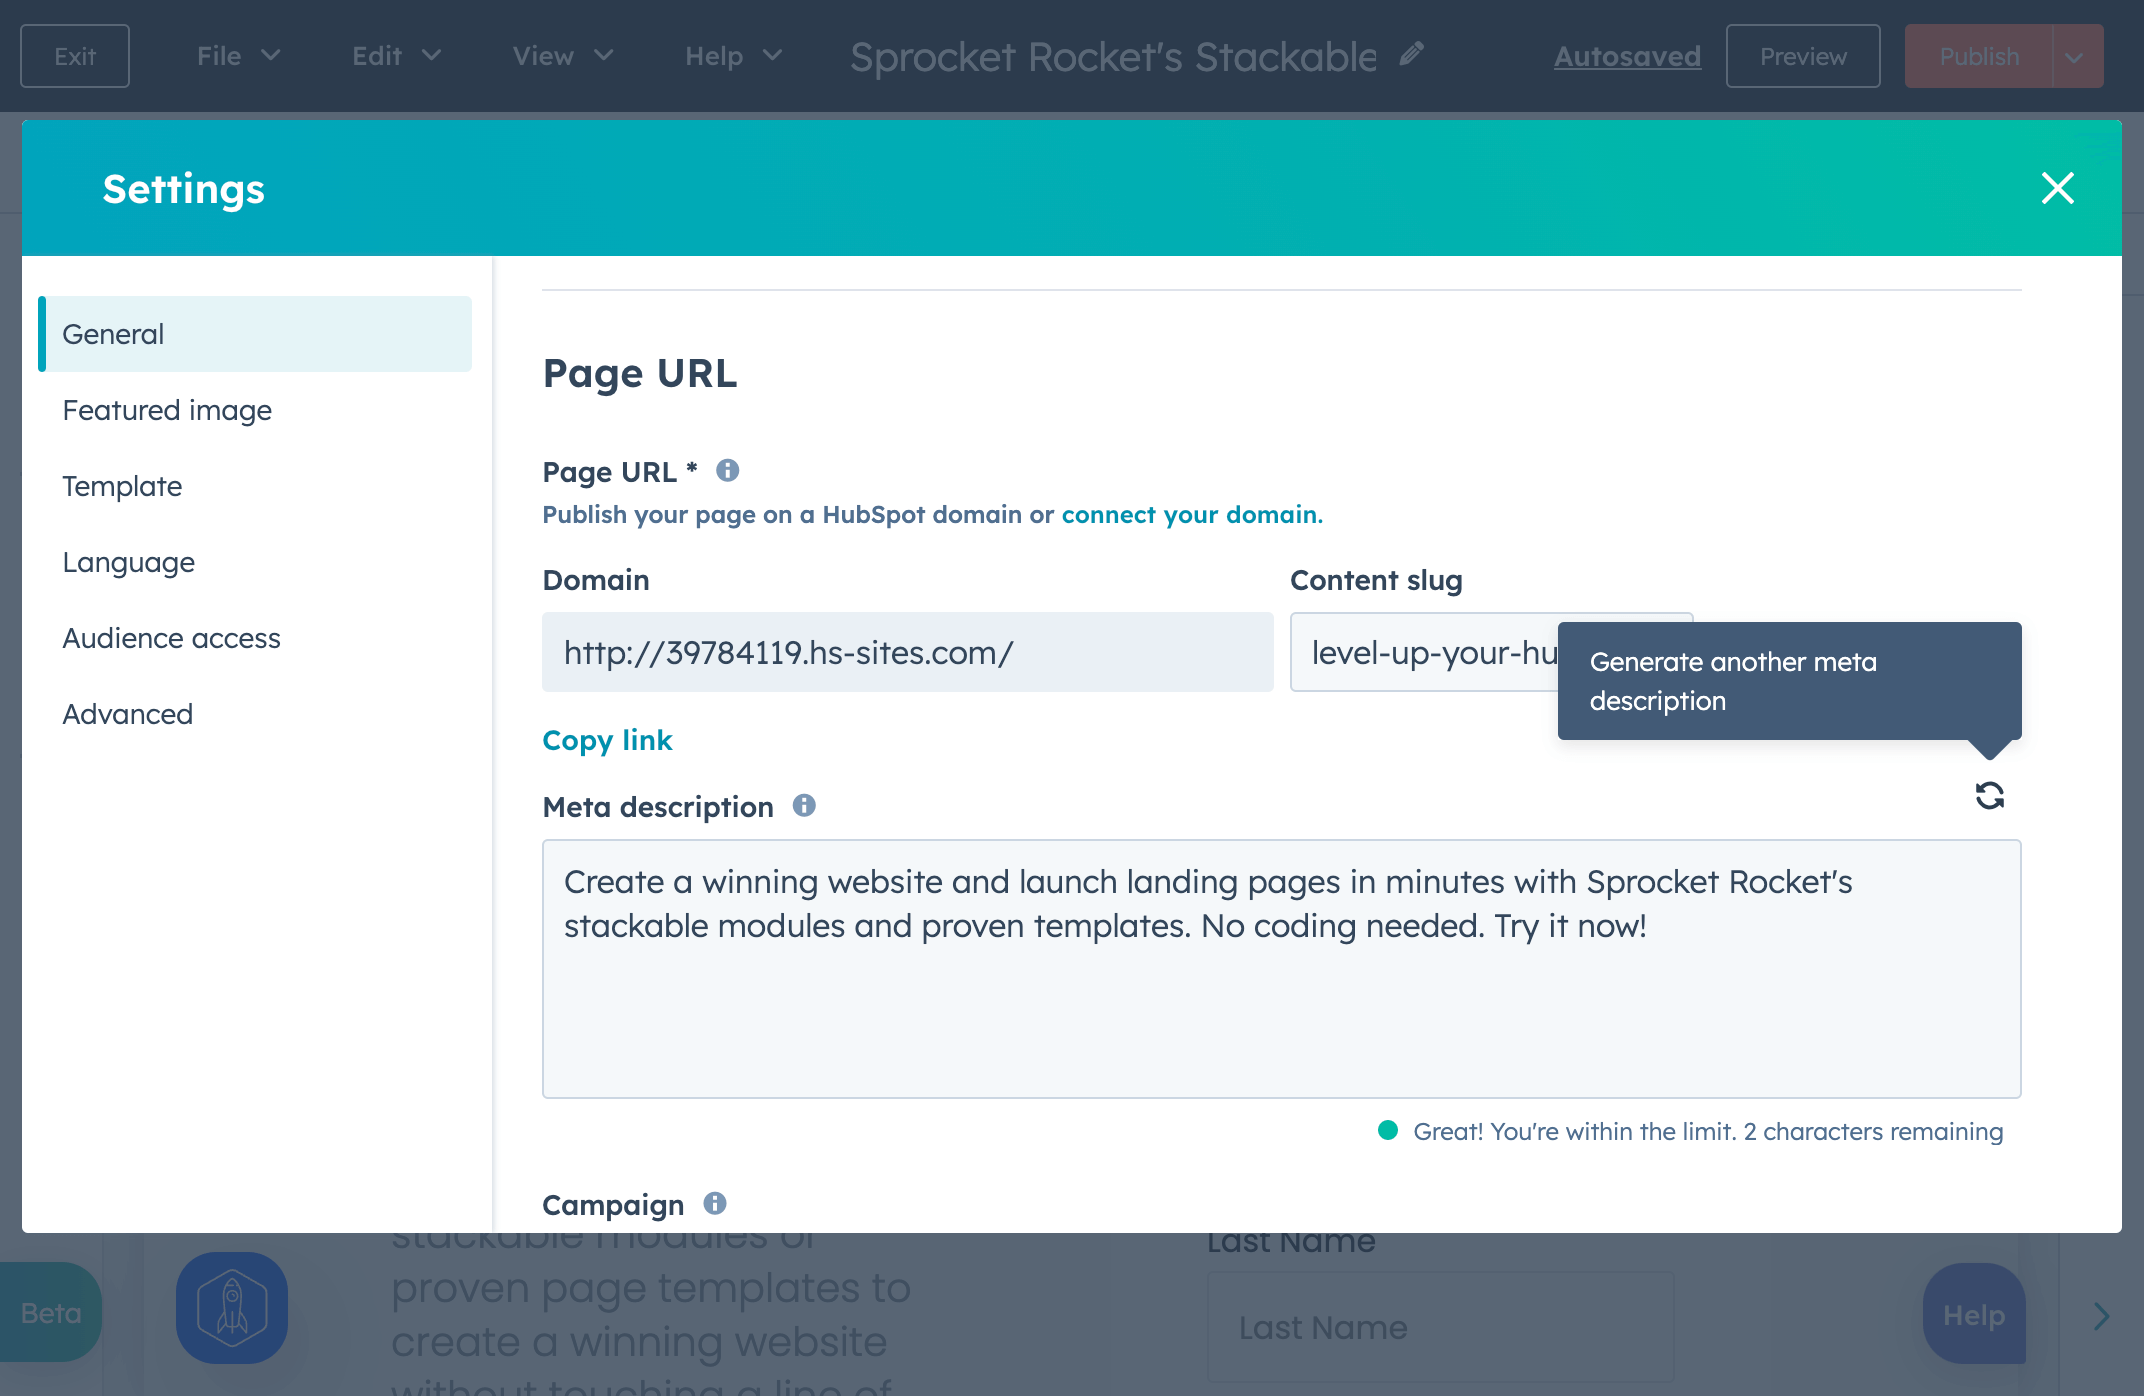Open the File menu
Screen dimensions: 2144x1396
pyautogui.click(x=238, y=56)
